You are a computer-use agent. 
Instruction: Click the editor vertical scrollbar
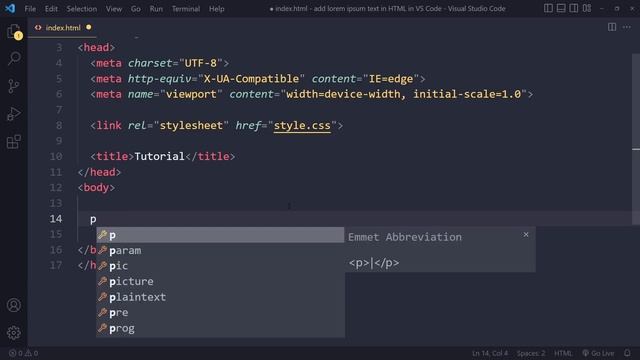click(636, 139)
